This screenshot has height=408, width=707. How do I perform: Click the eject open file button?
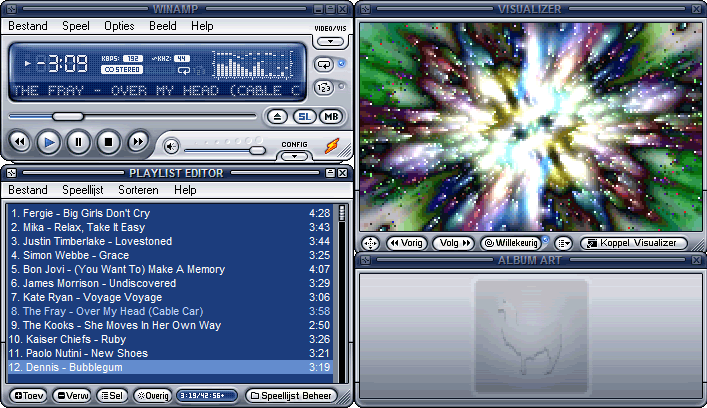(277, 117)
